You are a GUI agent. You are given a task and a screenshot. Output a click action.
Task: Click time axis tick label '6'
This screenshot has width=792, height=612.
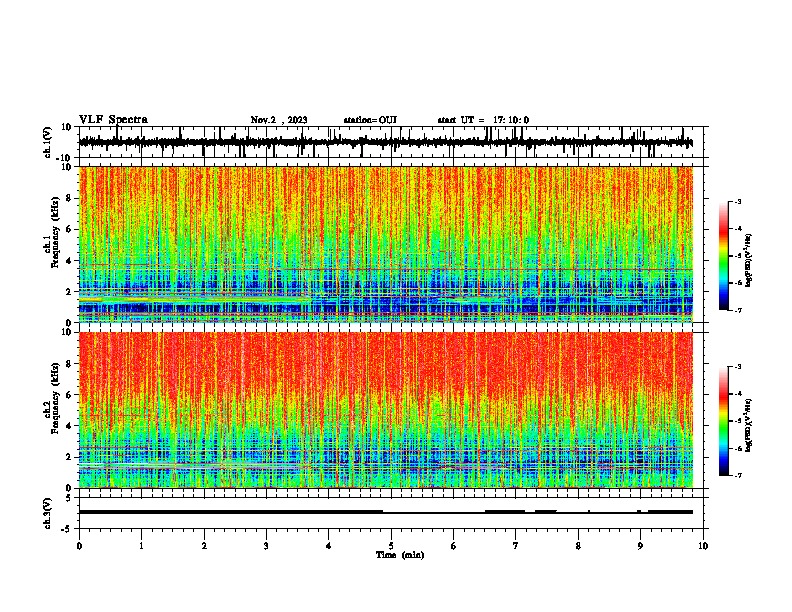coord(454,546)
